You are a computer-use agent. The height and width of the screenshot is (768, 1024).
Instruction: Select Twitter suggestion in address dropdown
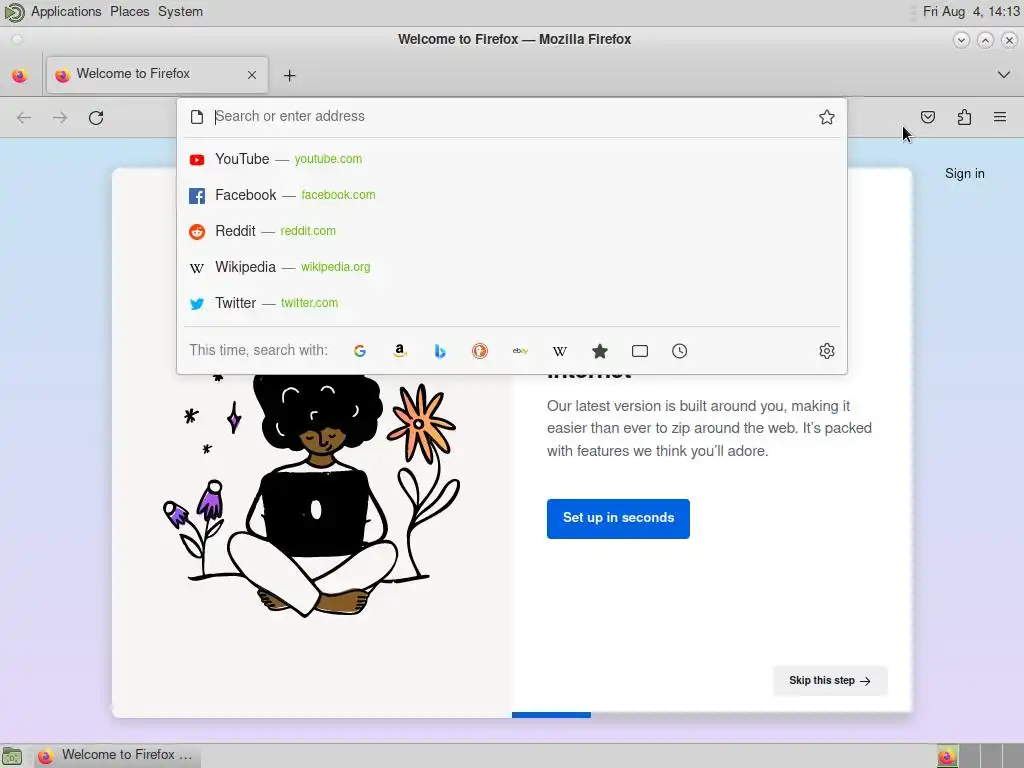[x=512, y=303]
